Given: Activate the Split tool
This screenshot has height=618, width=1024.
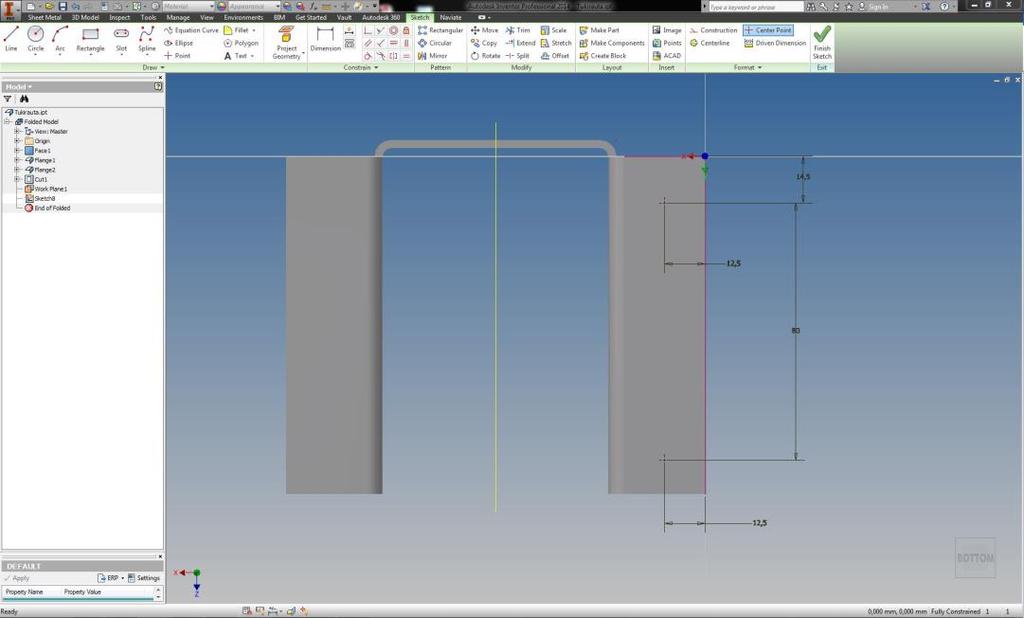Looking at the screenshot, I should click(517, 56).
